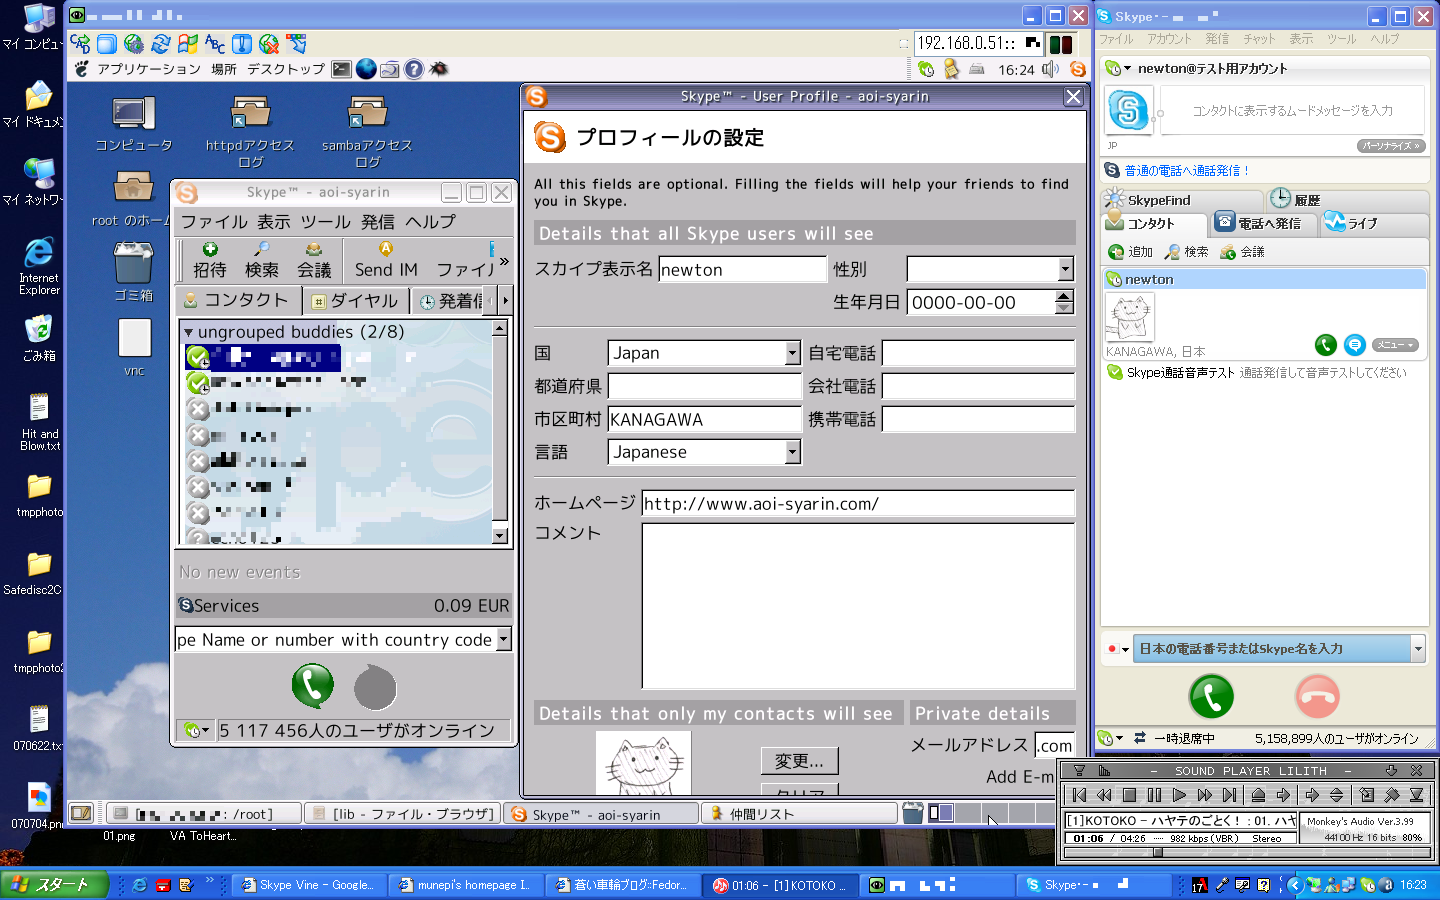
Task: Click the Ctrl-Alt-Del icon in VNC viewer toolbar
Action: pos(80,44)
